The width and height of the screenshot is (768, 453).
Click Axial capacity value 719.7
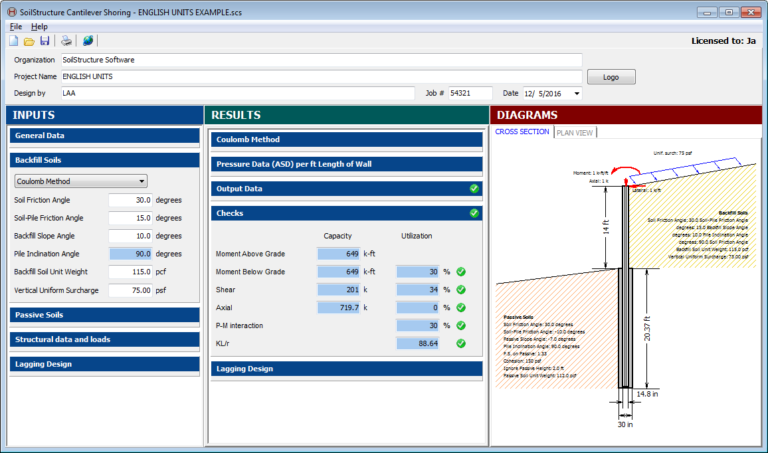(x=338, y=308)
